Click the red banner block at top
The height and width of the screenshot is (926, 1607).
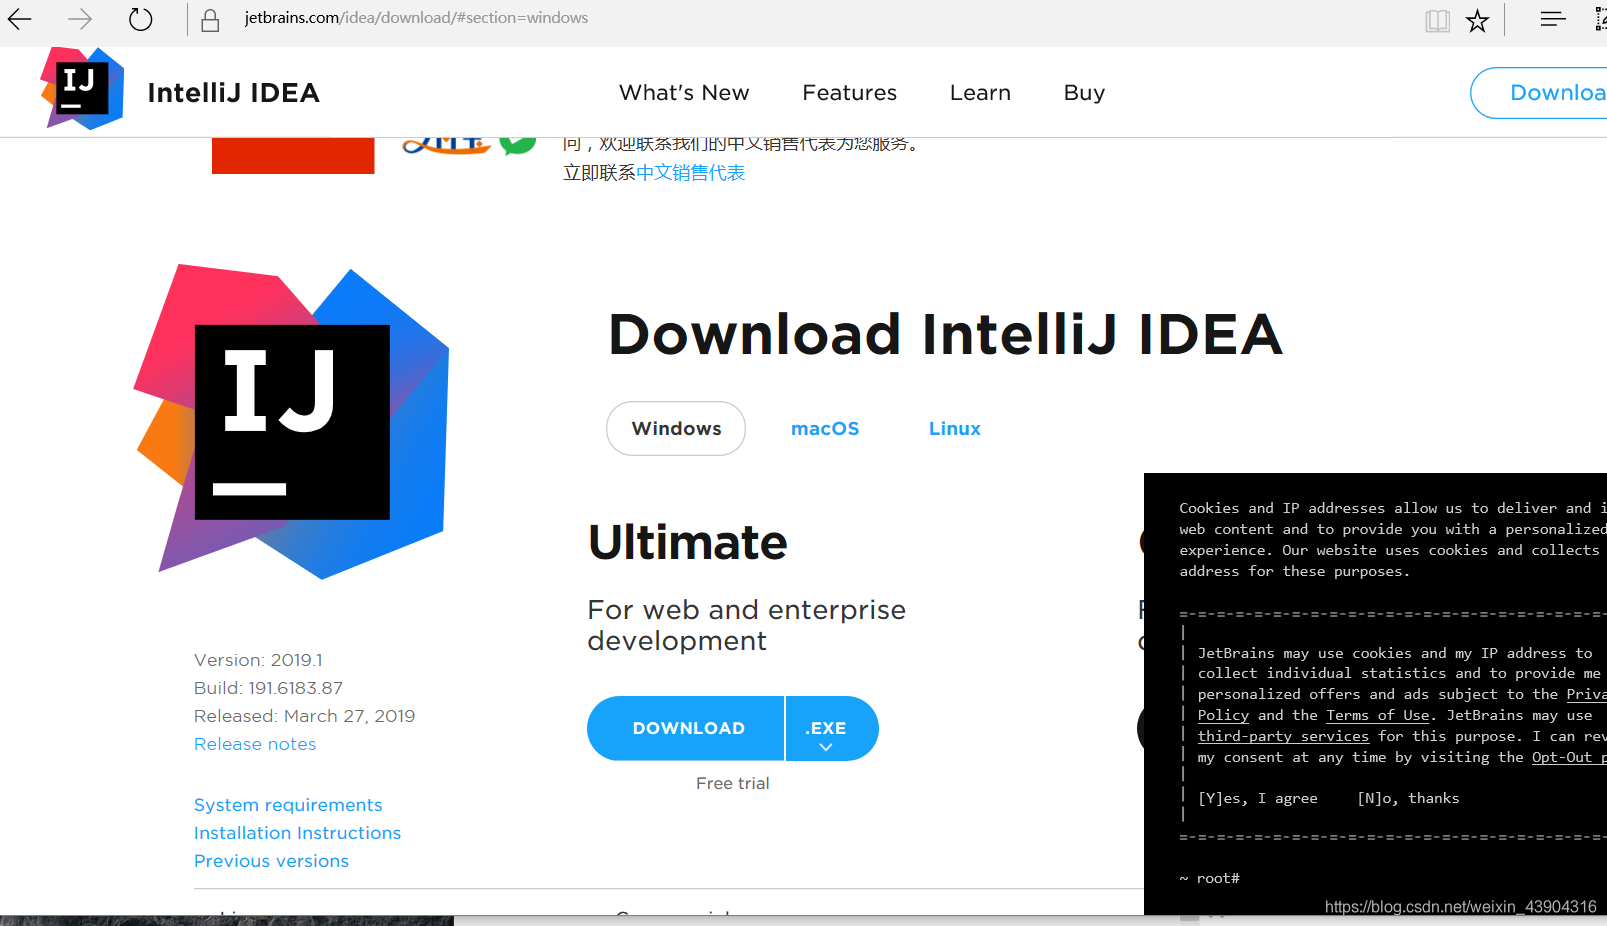pyautogui.click(x=293, y=156)
